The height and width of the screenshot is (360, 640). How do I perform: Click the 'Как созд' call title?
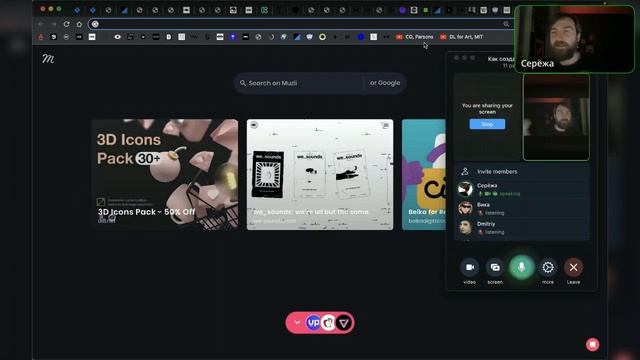(x=501, y=59)
